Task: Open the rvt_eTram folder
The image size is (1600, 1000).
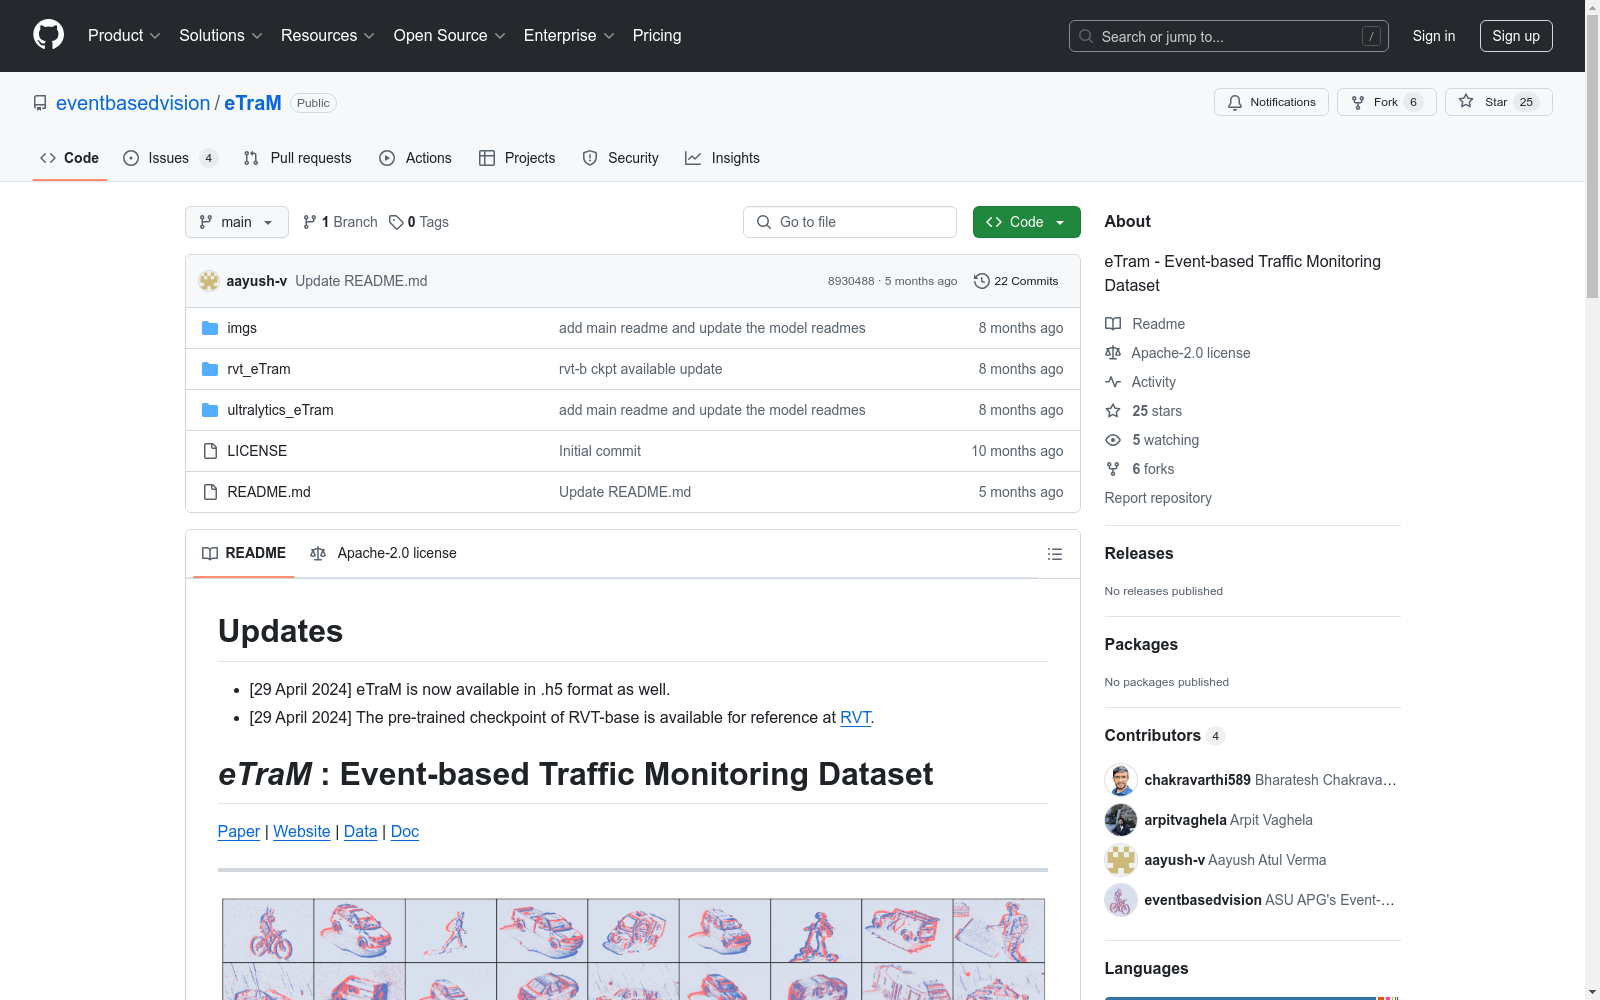Action: tap(259, 369)
